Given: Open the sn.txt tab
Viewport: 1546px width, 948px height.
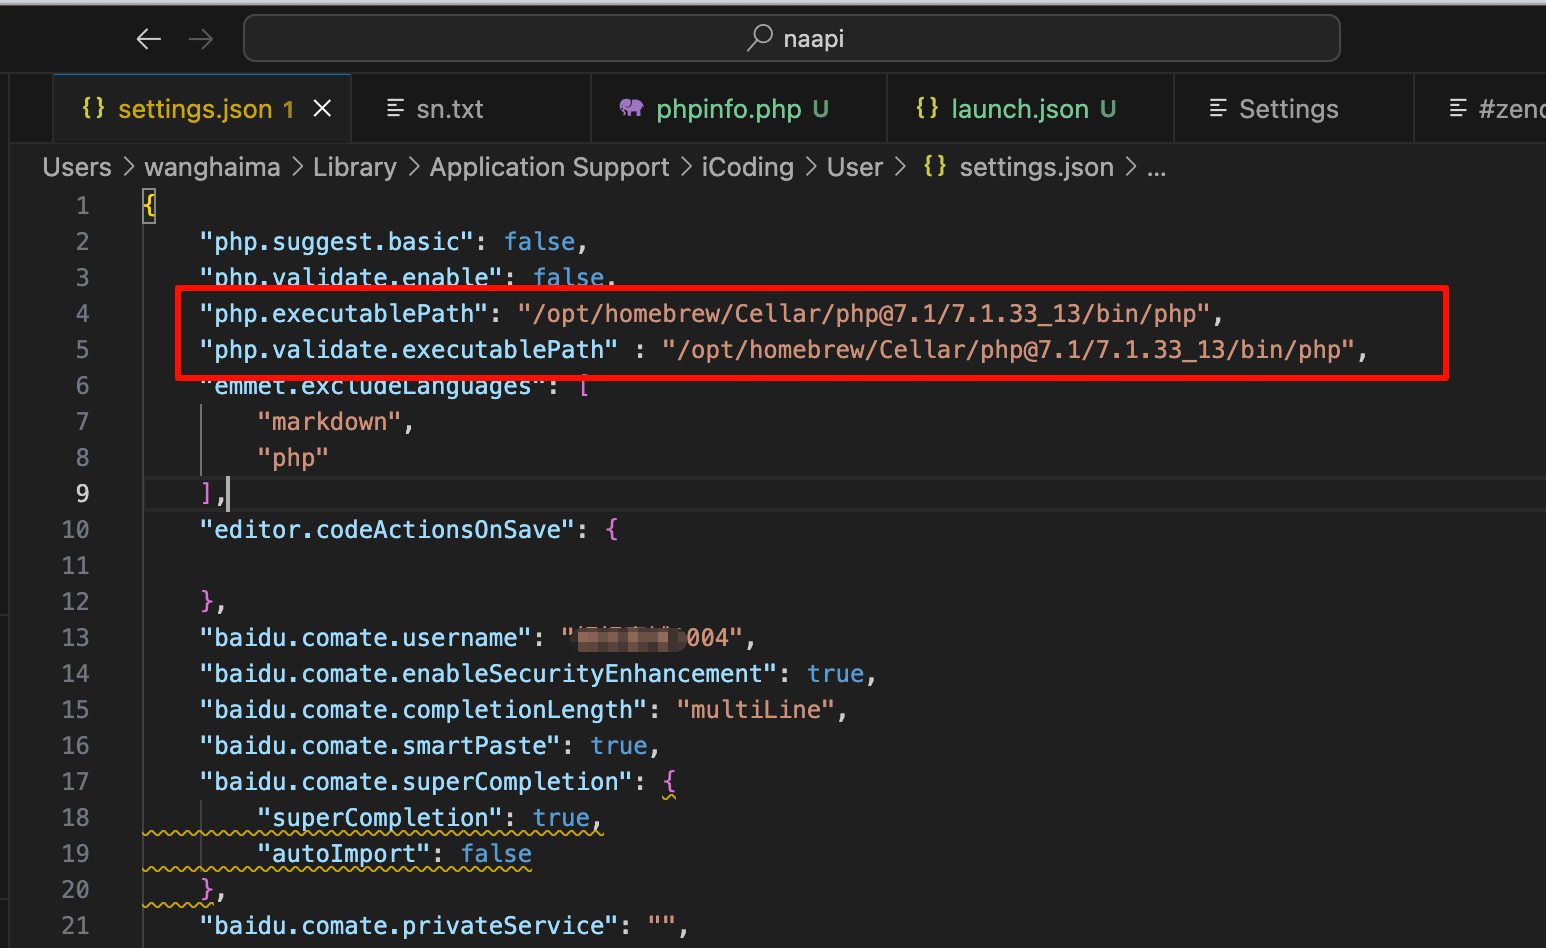Looking at the screenshot, I should pyautogui.click(x=471, y=109).
